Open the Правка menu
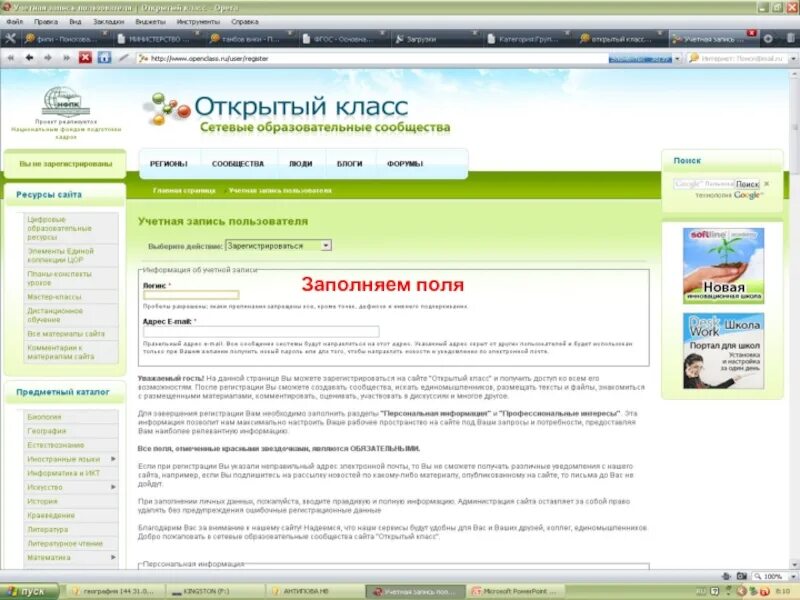This screenshot has height=600, width=800. pos(46,22)
